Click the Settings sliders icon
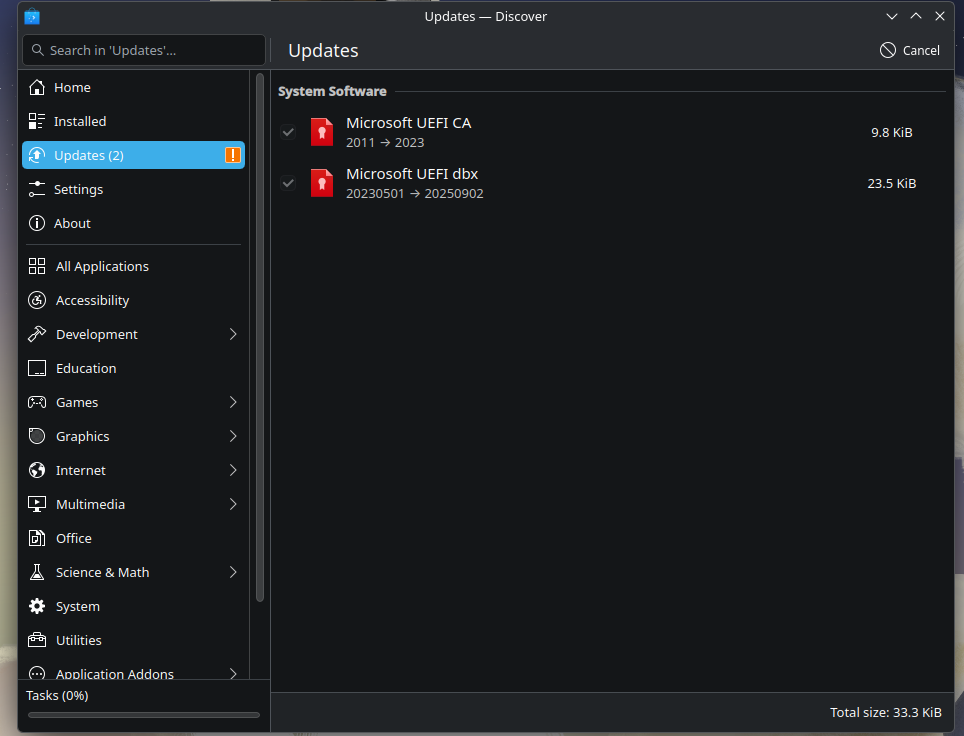 coord(37,189)
